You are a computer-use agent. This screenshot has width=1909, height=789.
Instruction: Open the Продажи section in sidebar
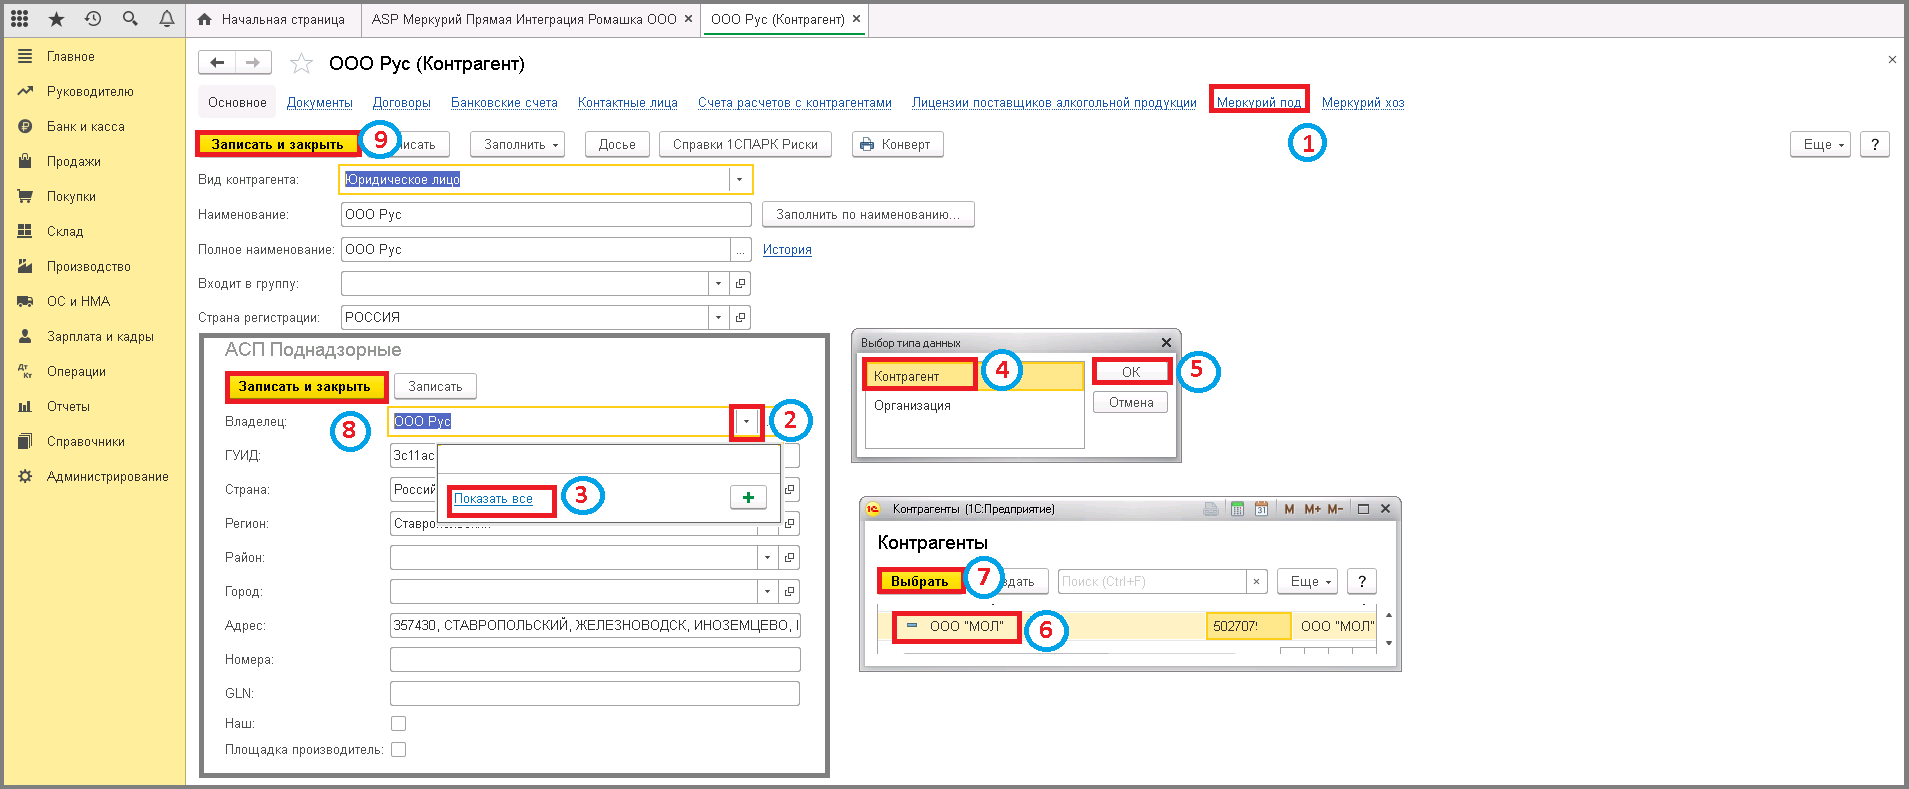tap(74, 161)
